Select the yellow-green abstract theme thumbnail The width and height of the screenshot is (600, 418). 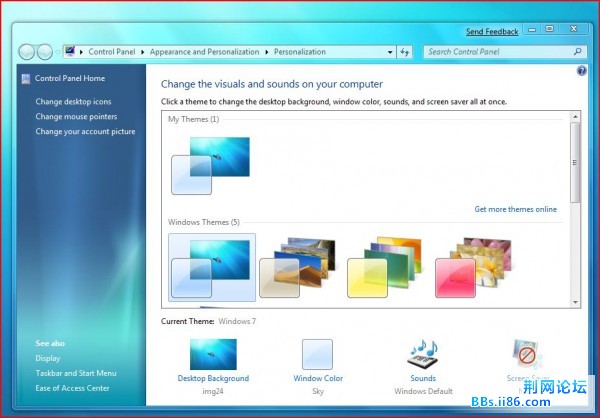[385, 268]
